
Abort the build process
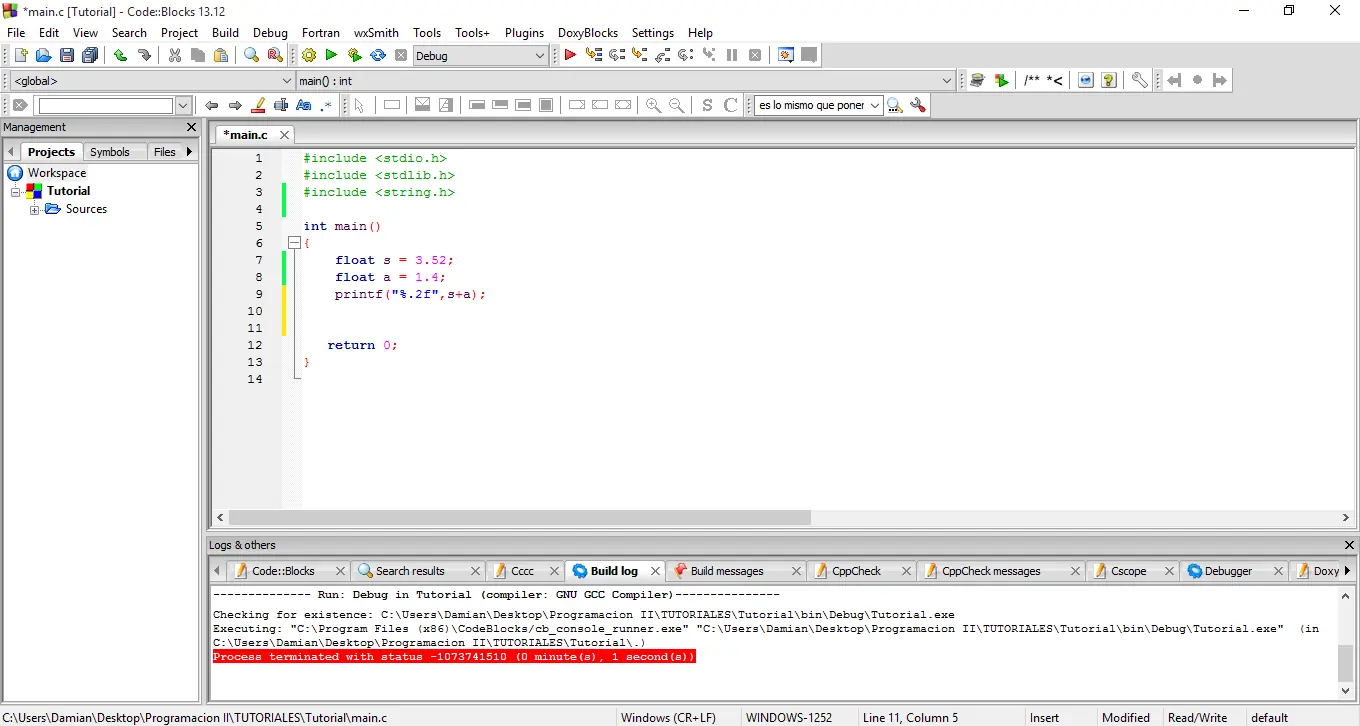[x=401, y=55]
